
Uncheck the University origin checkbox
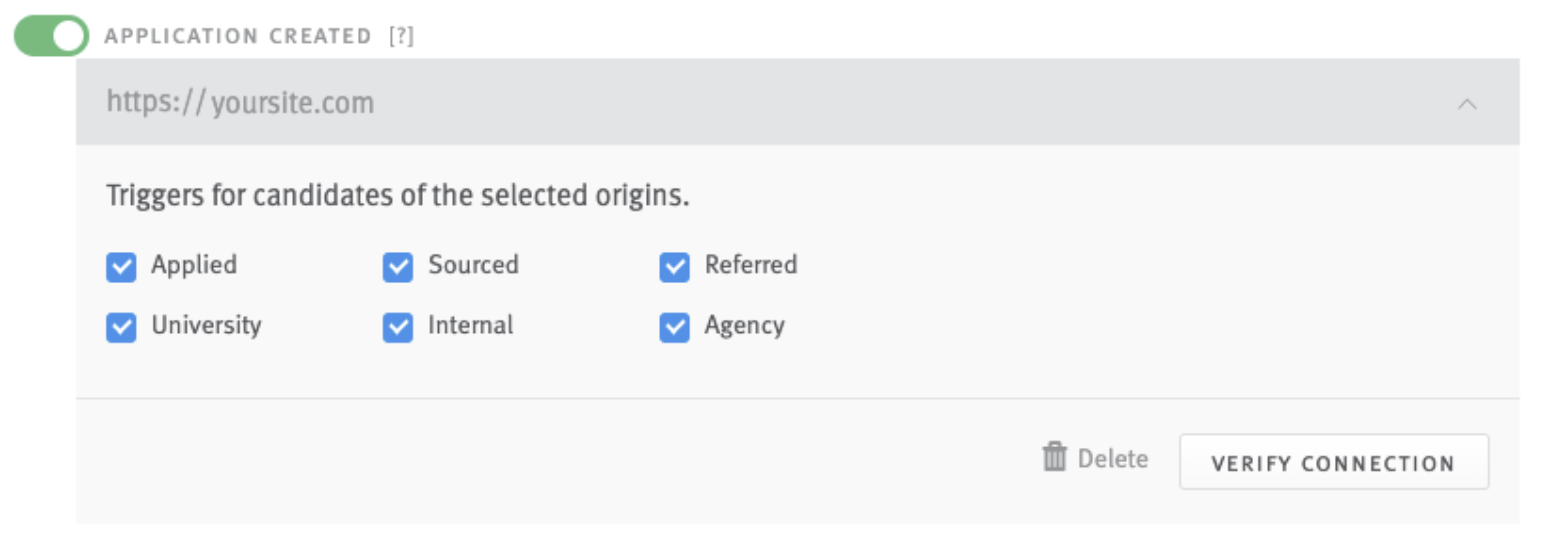pos(121,327)
